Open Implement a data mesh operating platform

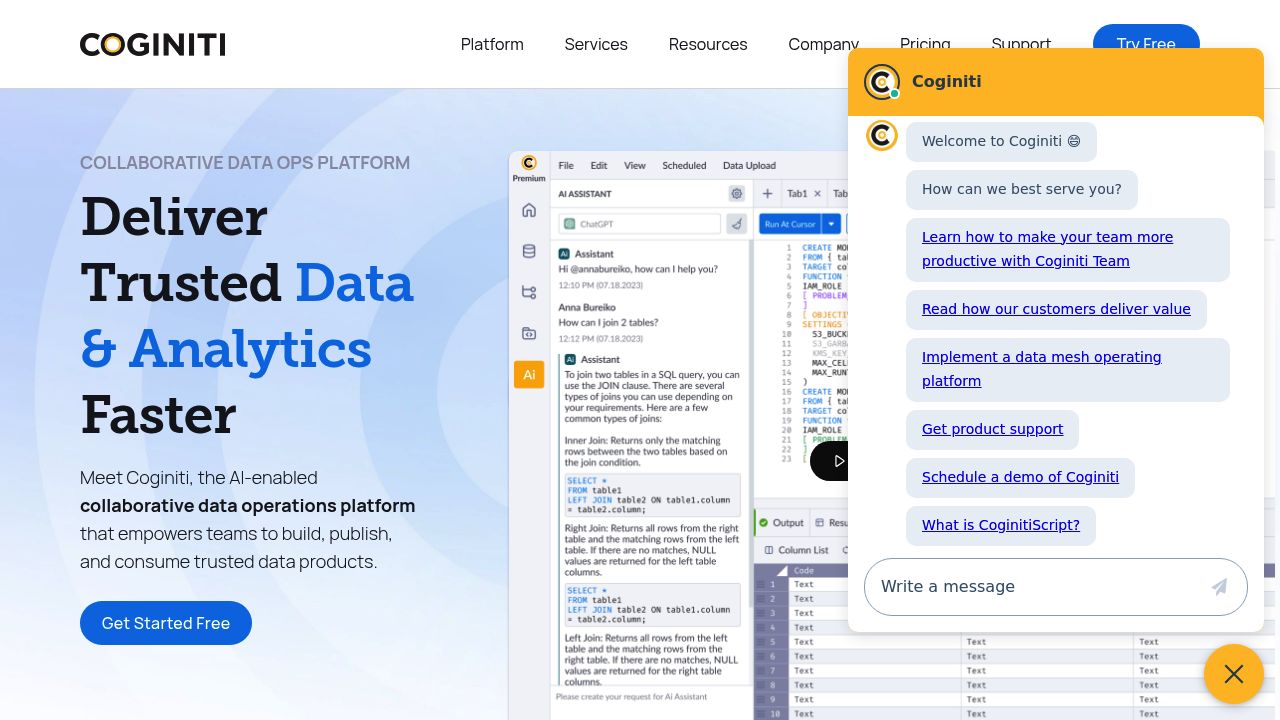pyautogui.click(x=1041, y=369)
